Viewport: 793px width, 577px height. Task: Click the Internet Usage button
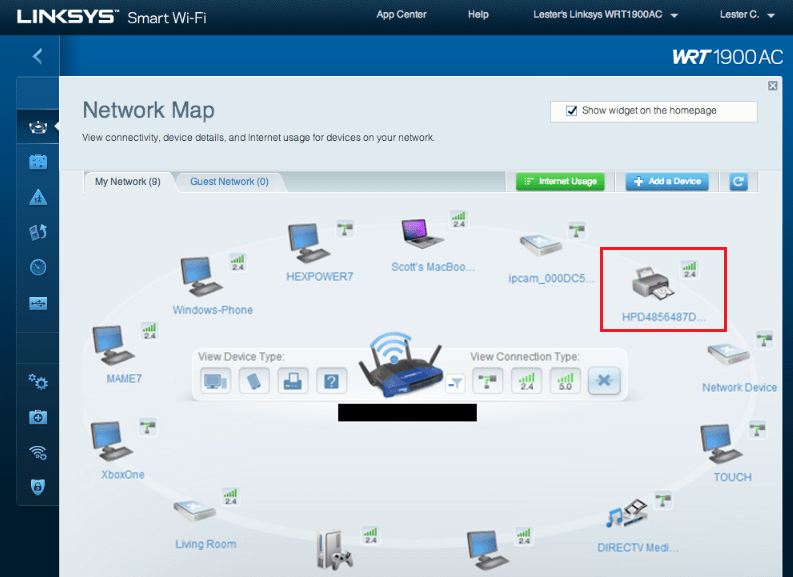point(560,181)
